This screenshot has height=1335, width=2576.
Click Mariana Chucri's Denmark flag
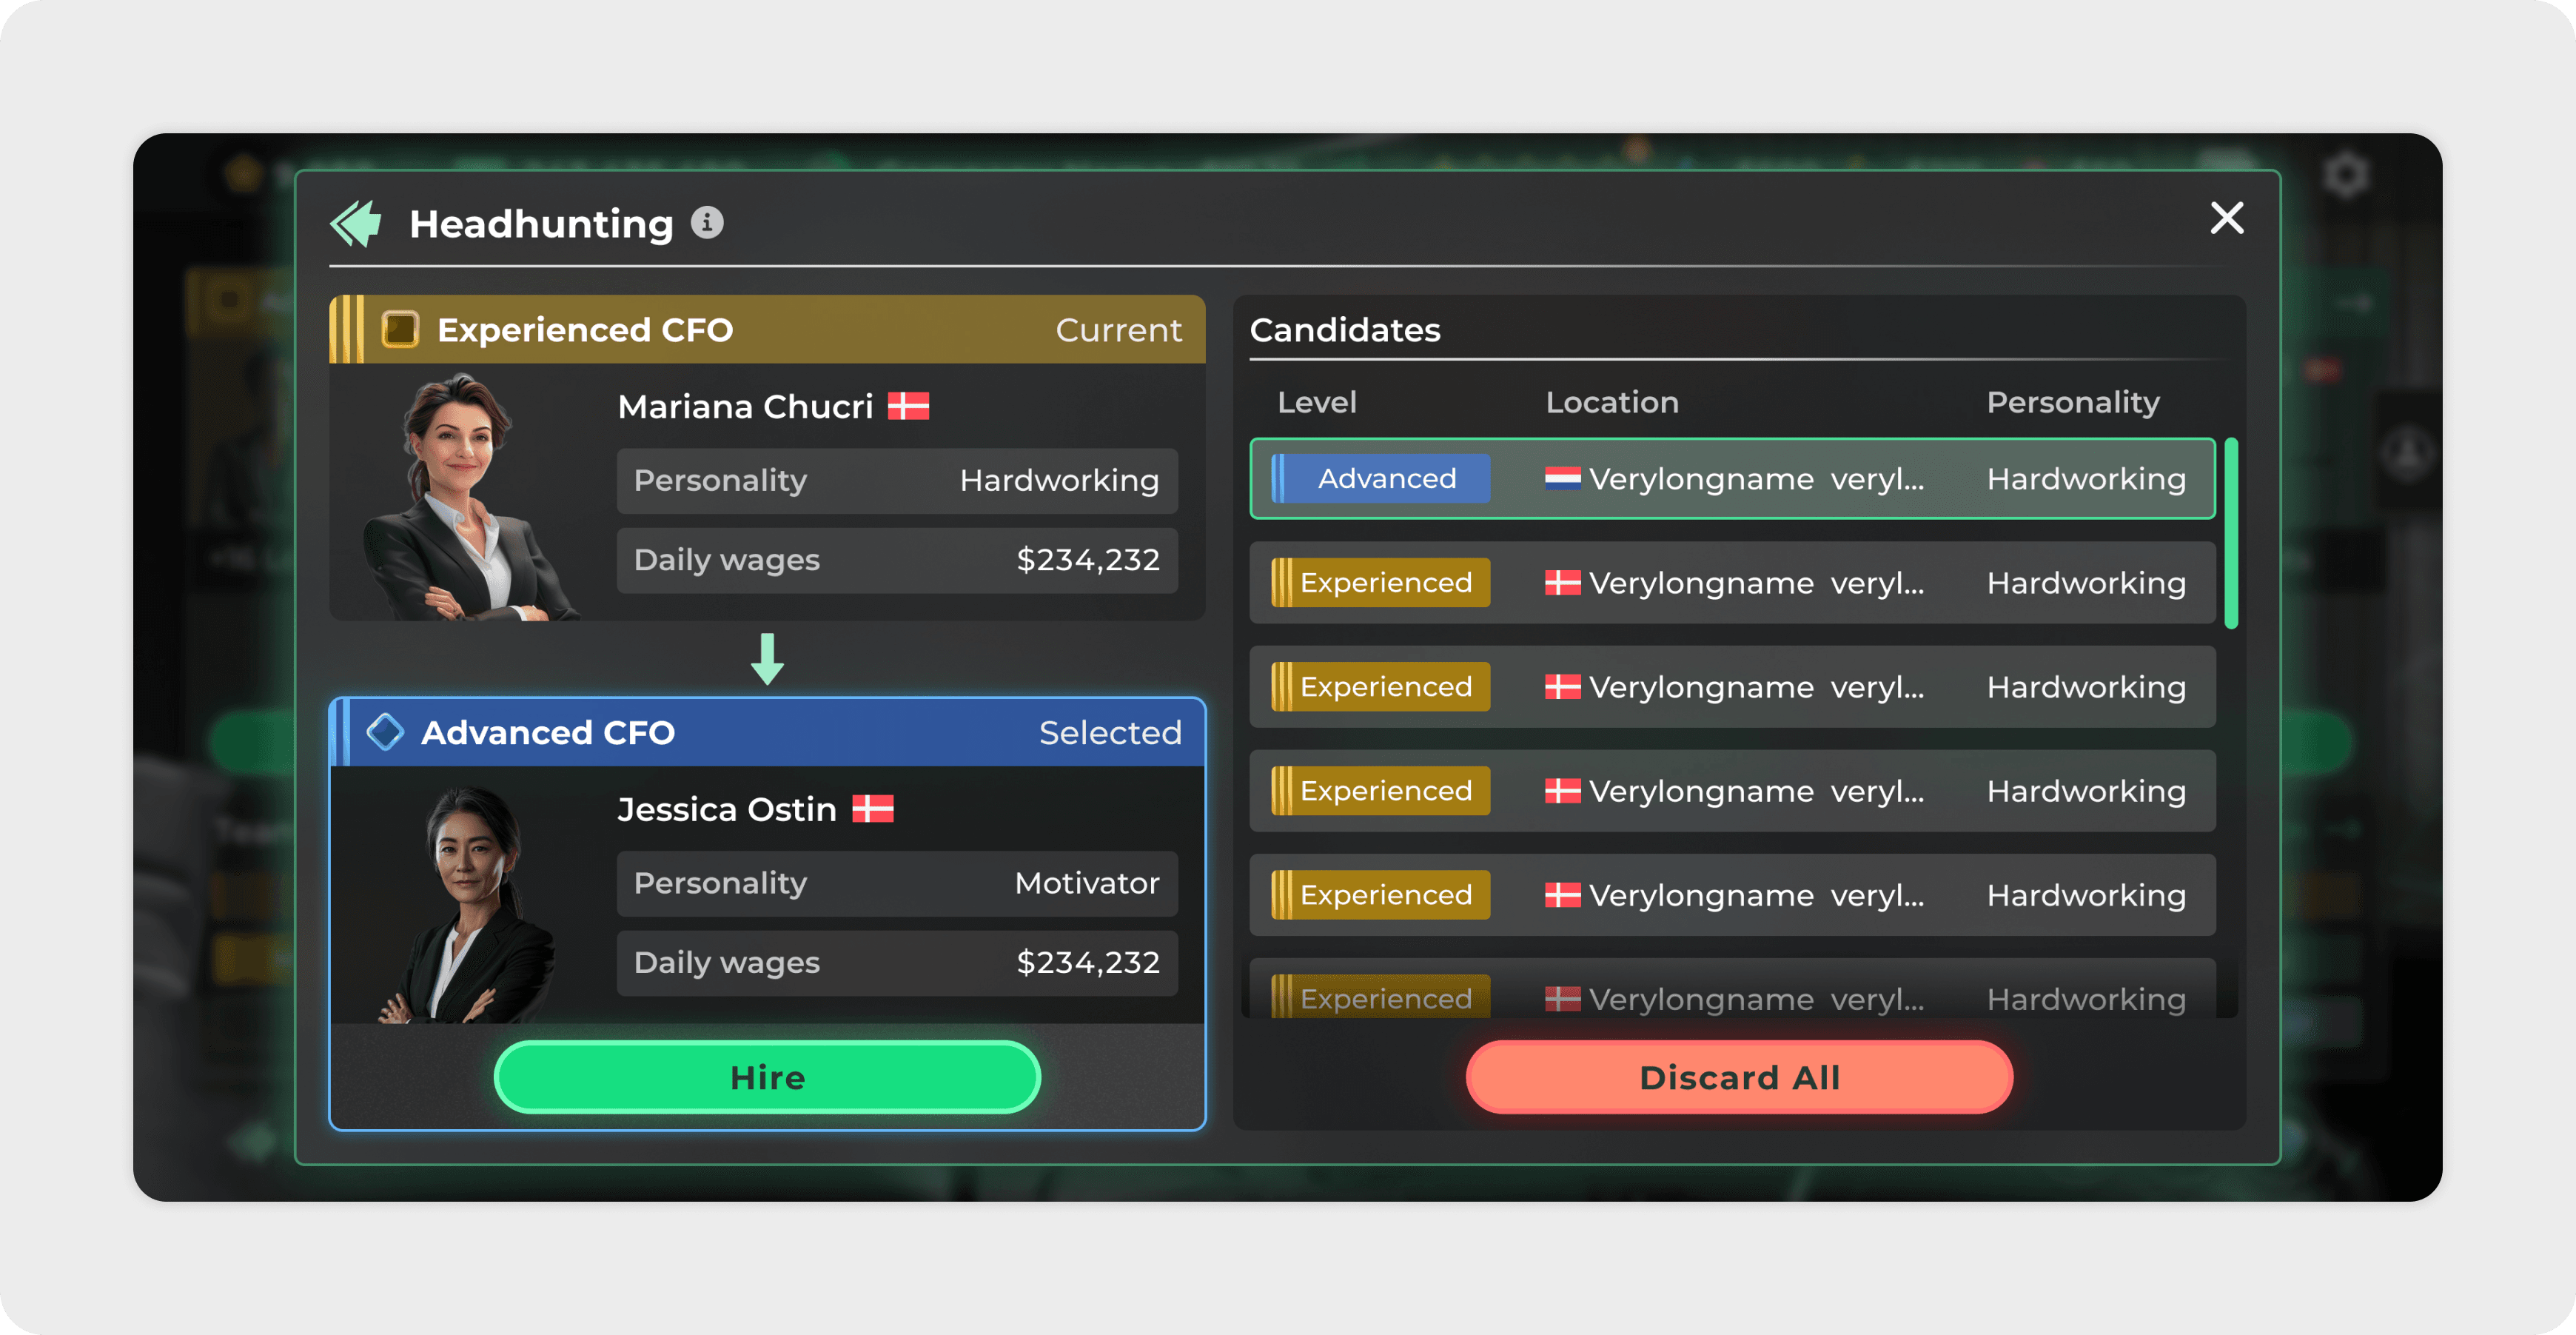(908, 406)
